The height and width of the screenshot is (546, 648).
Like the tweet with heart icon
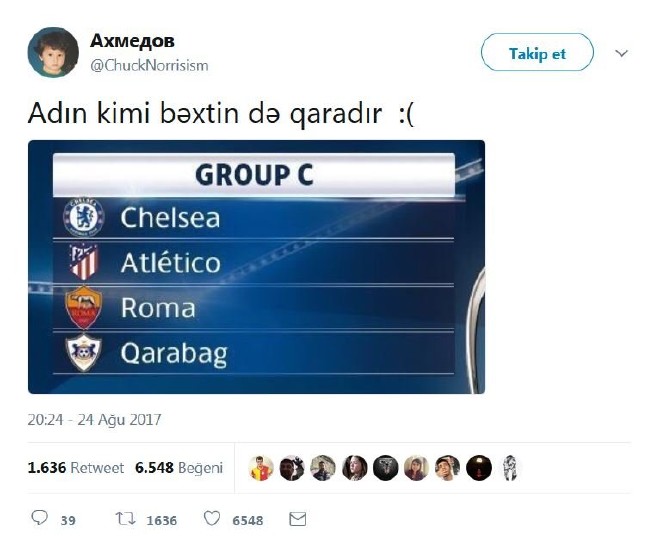[x=212, y=518]
